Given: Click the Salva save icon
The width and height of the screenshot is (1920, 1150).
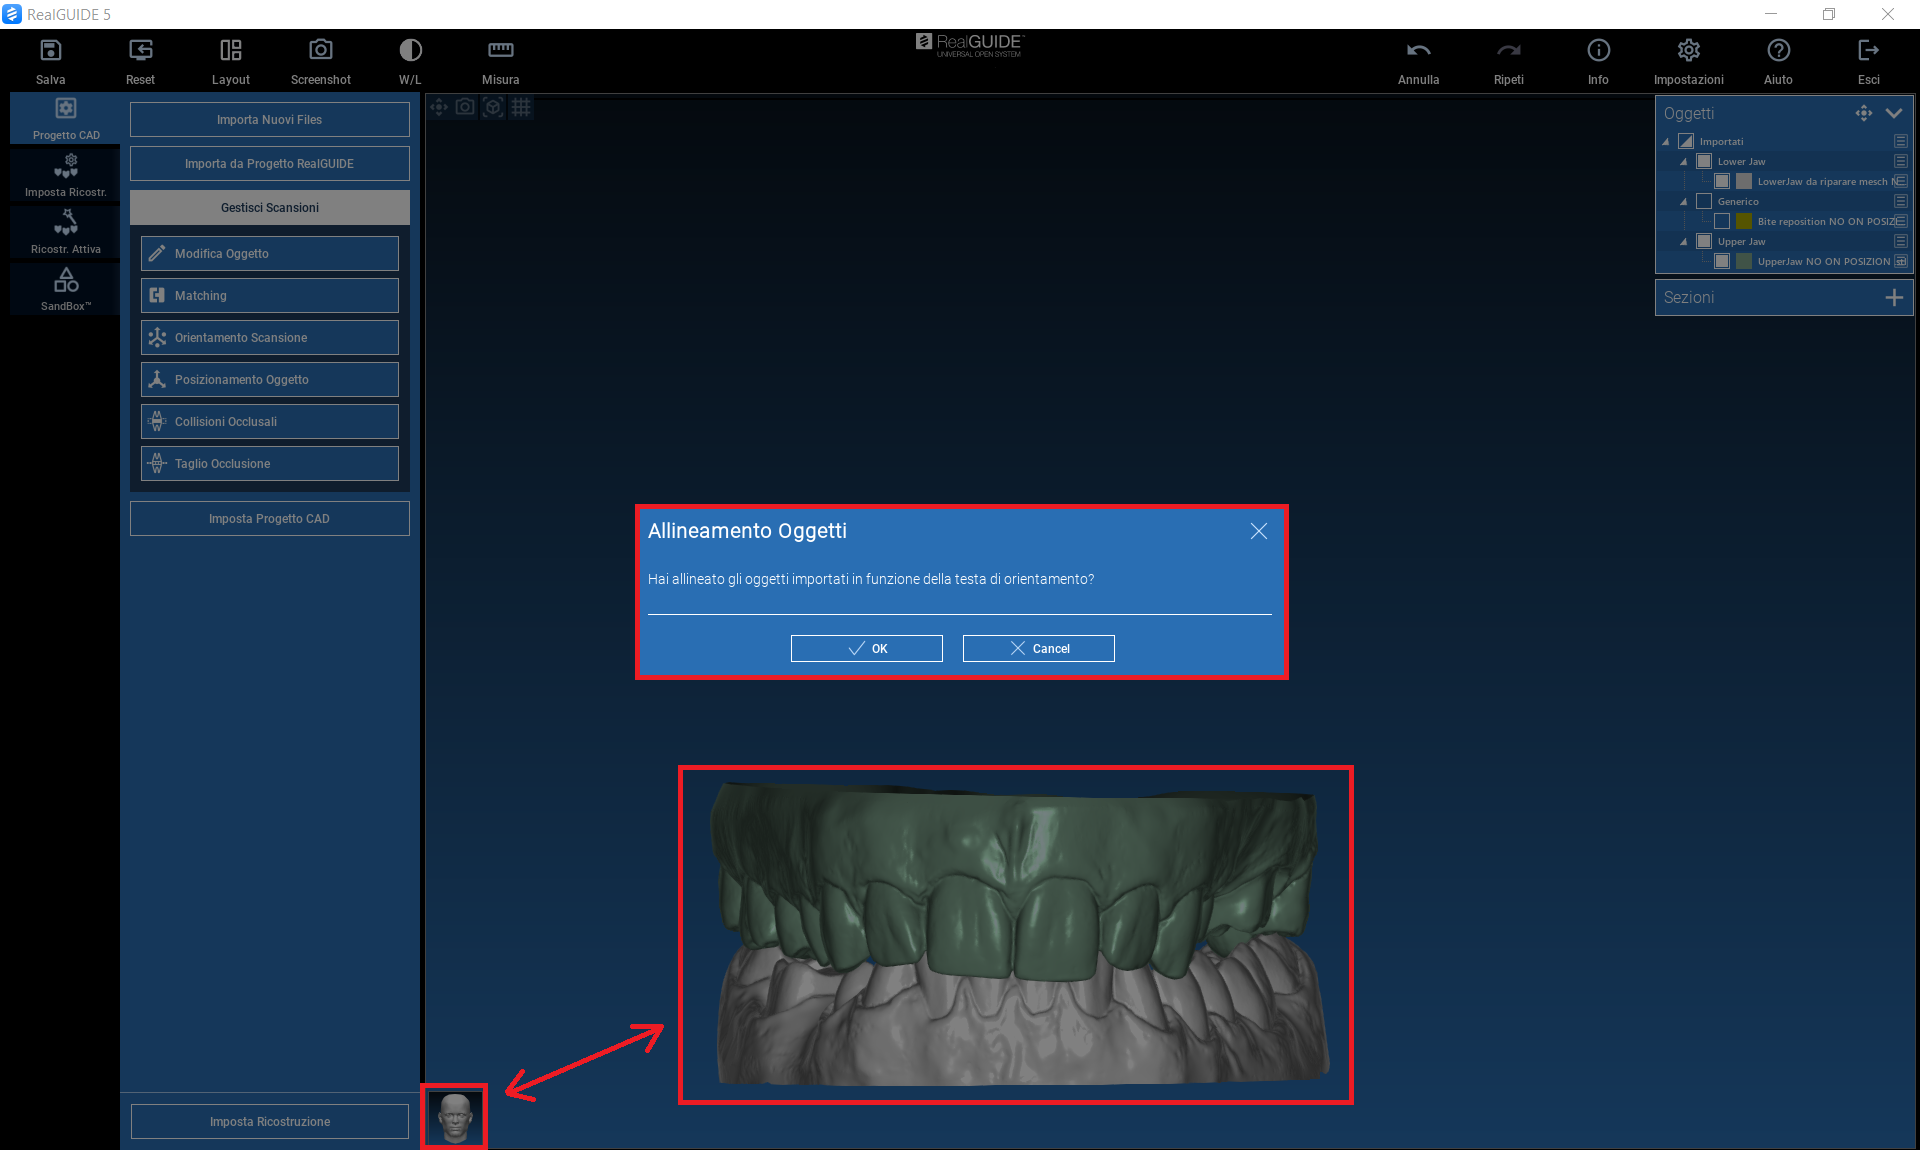Looking at the screenshot, I should (x=50, y=50).
